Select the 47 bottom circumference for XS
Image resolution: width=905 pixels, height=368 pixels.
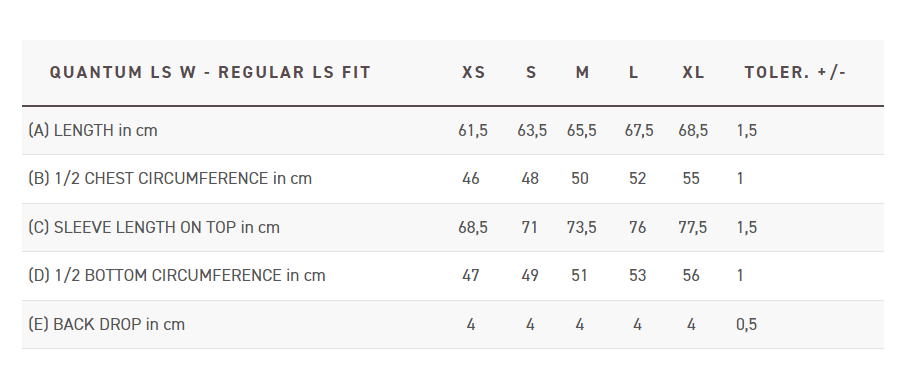pos(471,276)
